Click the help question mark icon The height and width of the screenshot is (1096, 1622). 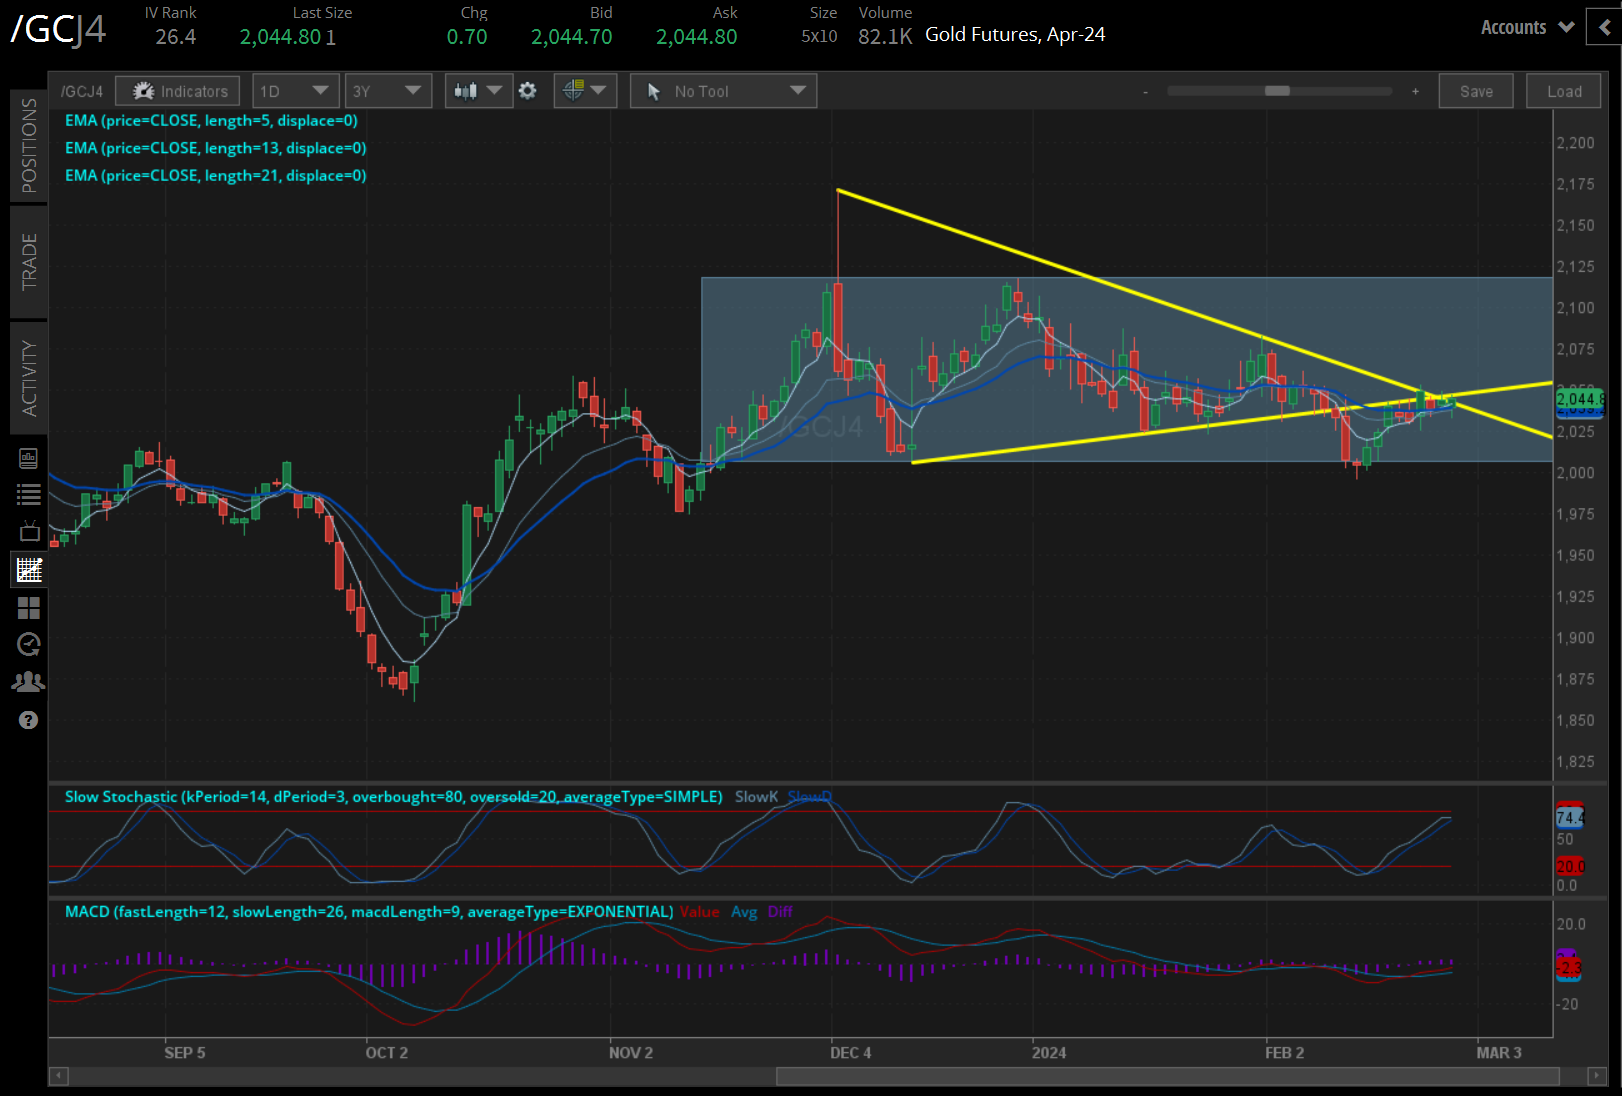[x=29, y=720]
